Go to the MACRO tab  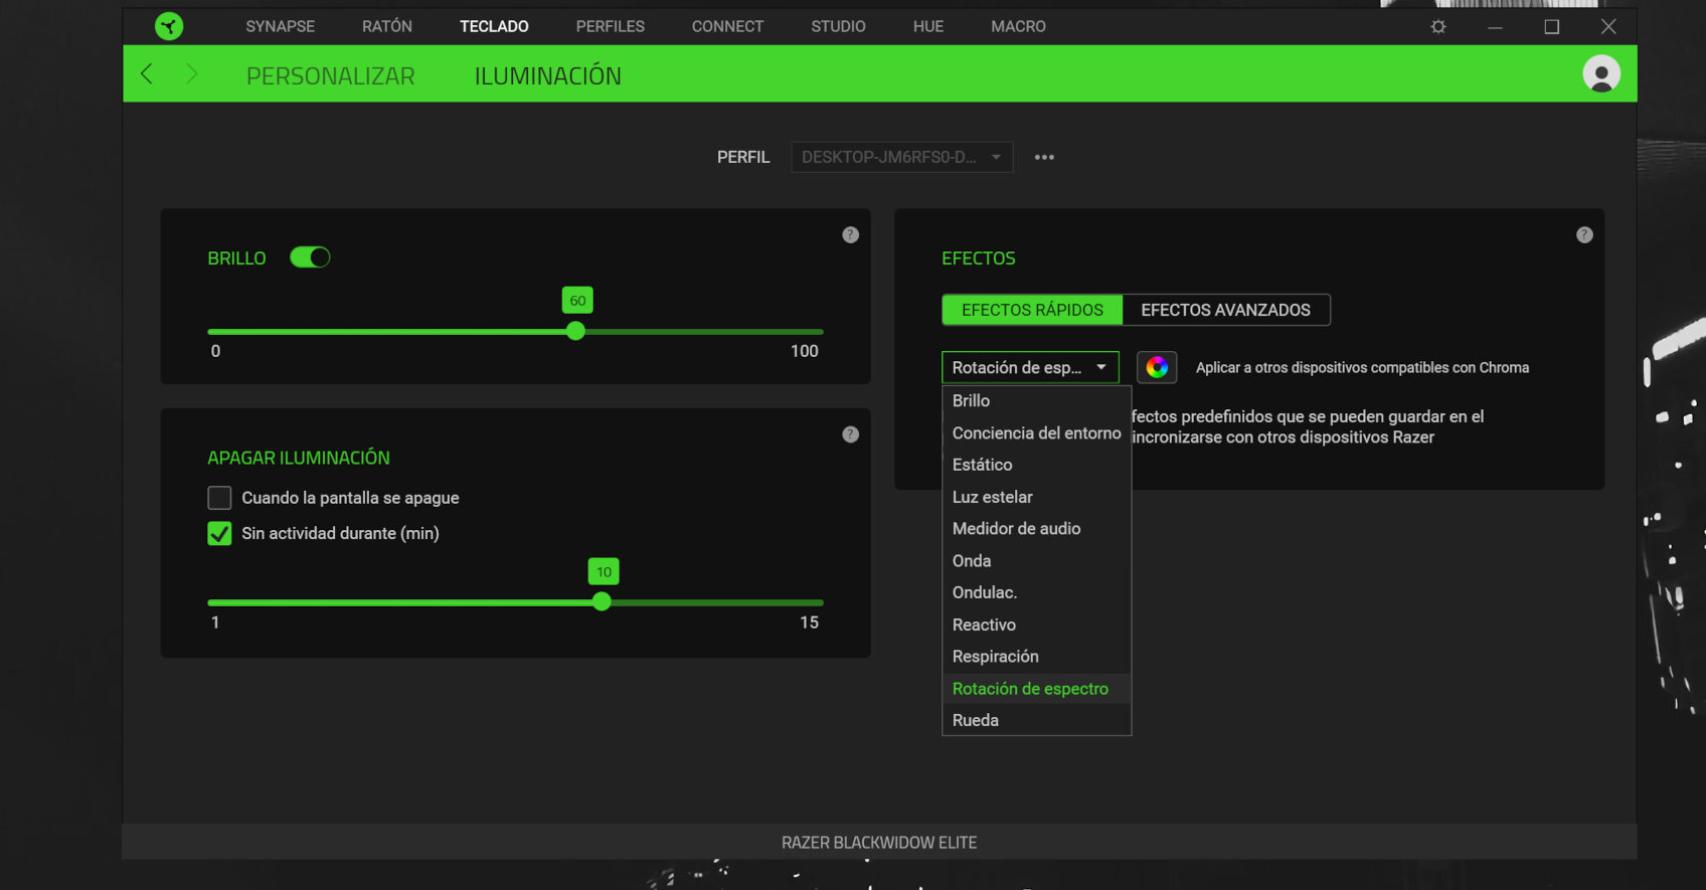(x=1018, y=27)
